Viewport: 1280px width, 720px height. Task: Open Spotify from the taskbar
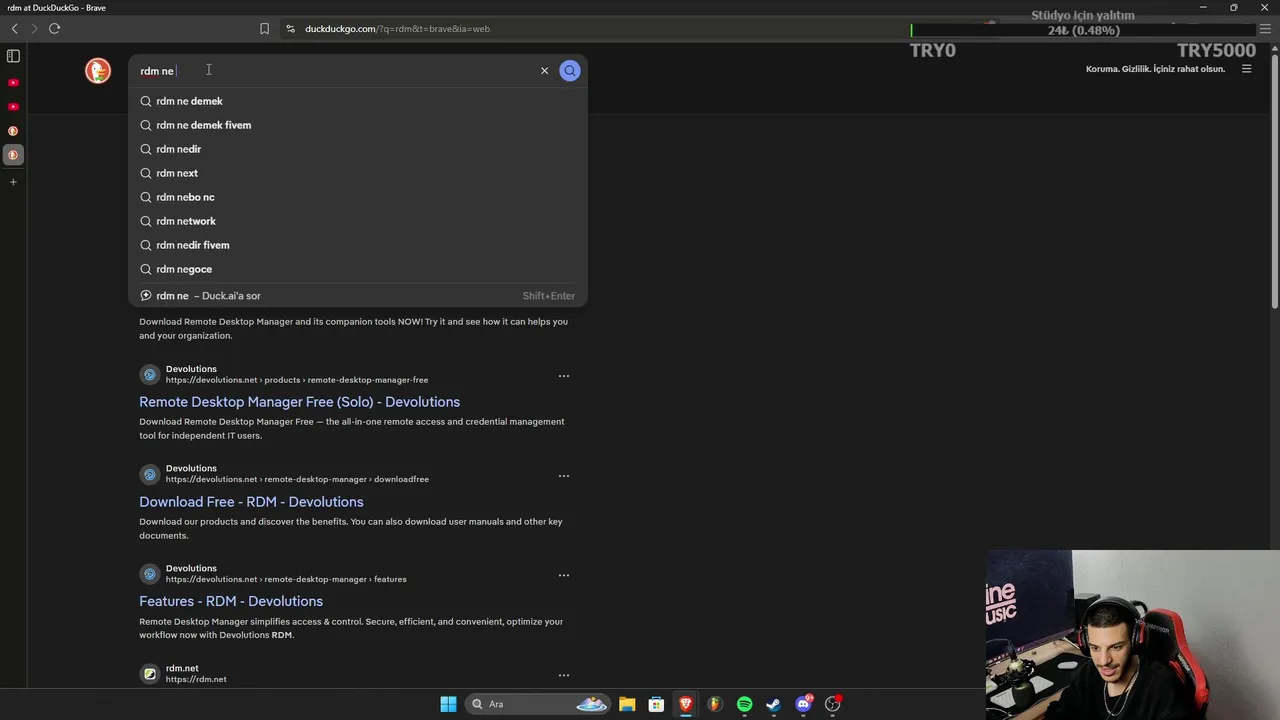[x=744, y=704]
